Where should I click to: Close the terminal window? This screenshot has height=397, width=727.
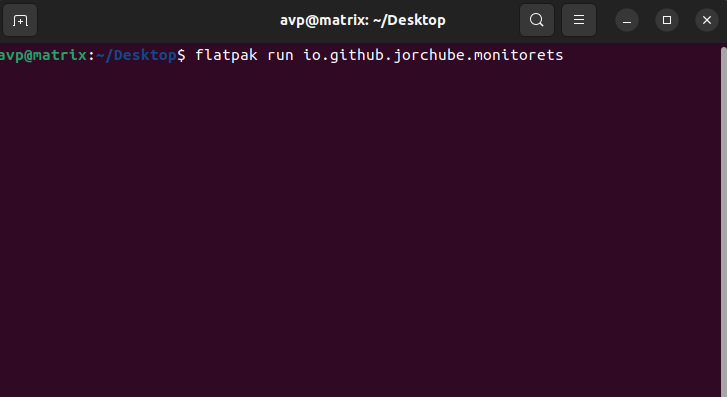coord(707,20)
